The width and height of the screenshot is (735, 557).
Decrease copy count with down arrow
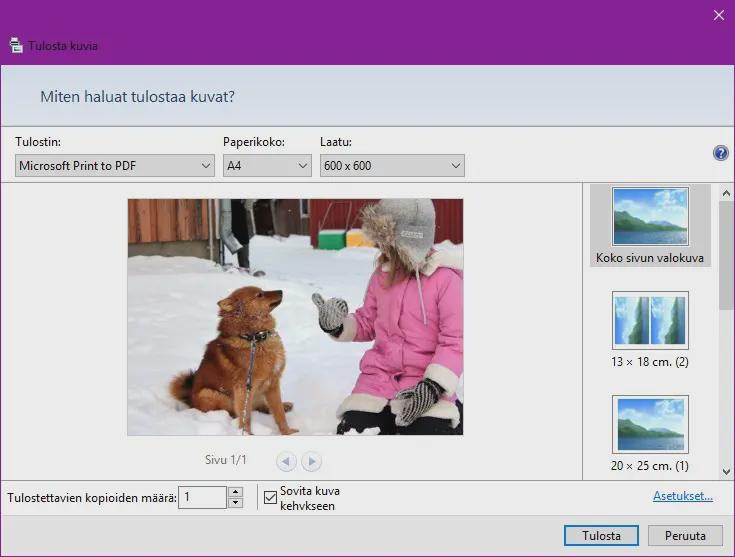coord(236,503)
